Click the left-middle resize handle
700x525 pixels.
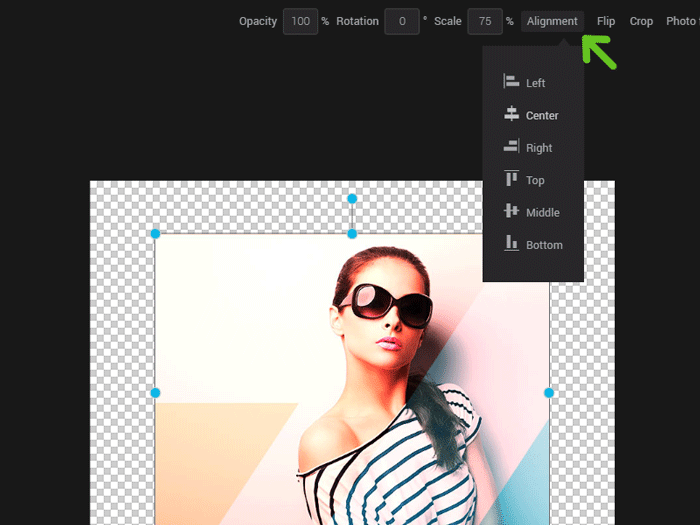(x=155, y=393)
